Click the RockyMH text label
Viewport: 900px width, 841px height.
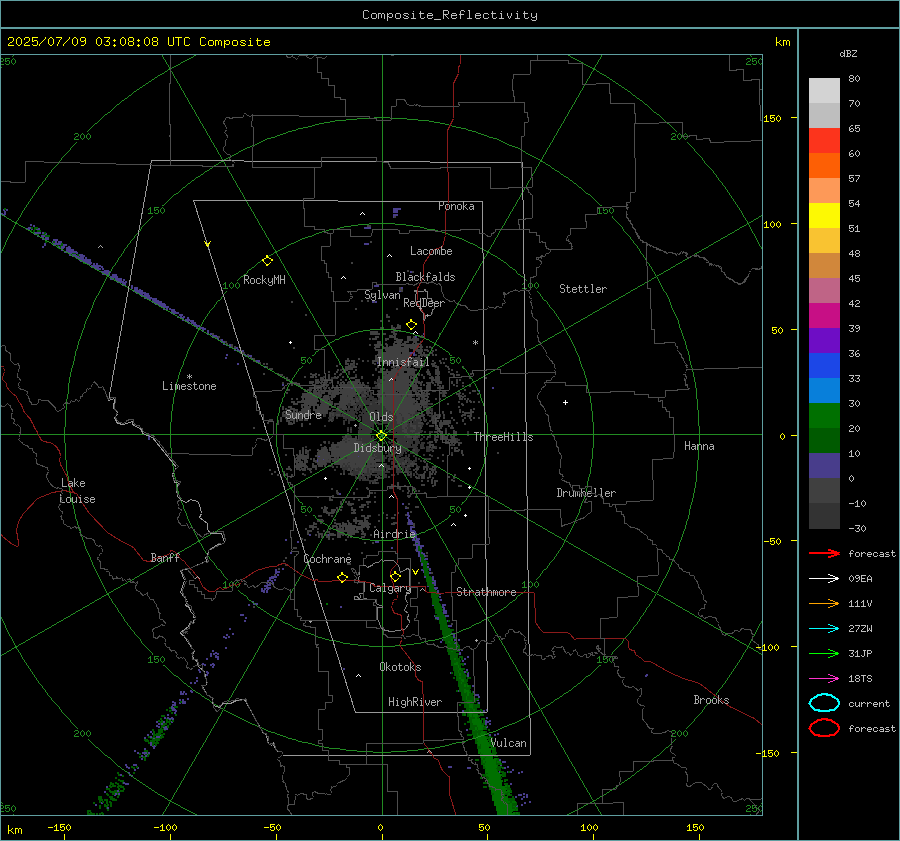coord(264,280)
